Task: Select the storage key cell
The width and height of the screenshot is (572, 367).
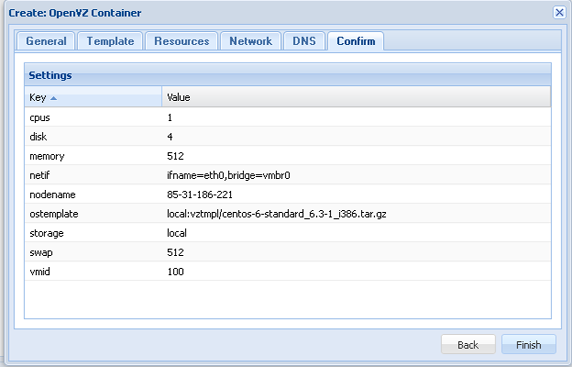Action: coord(93,233)
